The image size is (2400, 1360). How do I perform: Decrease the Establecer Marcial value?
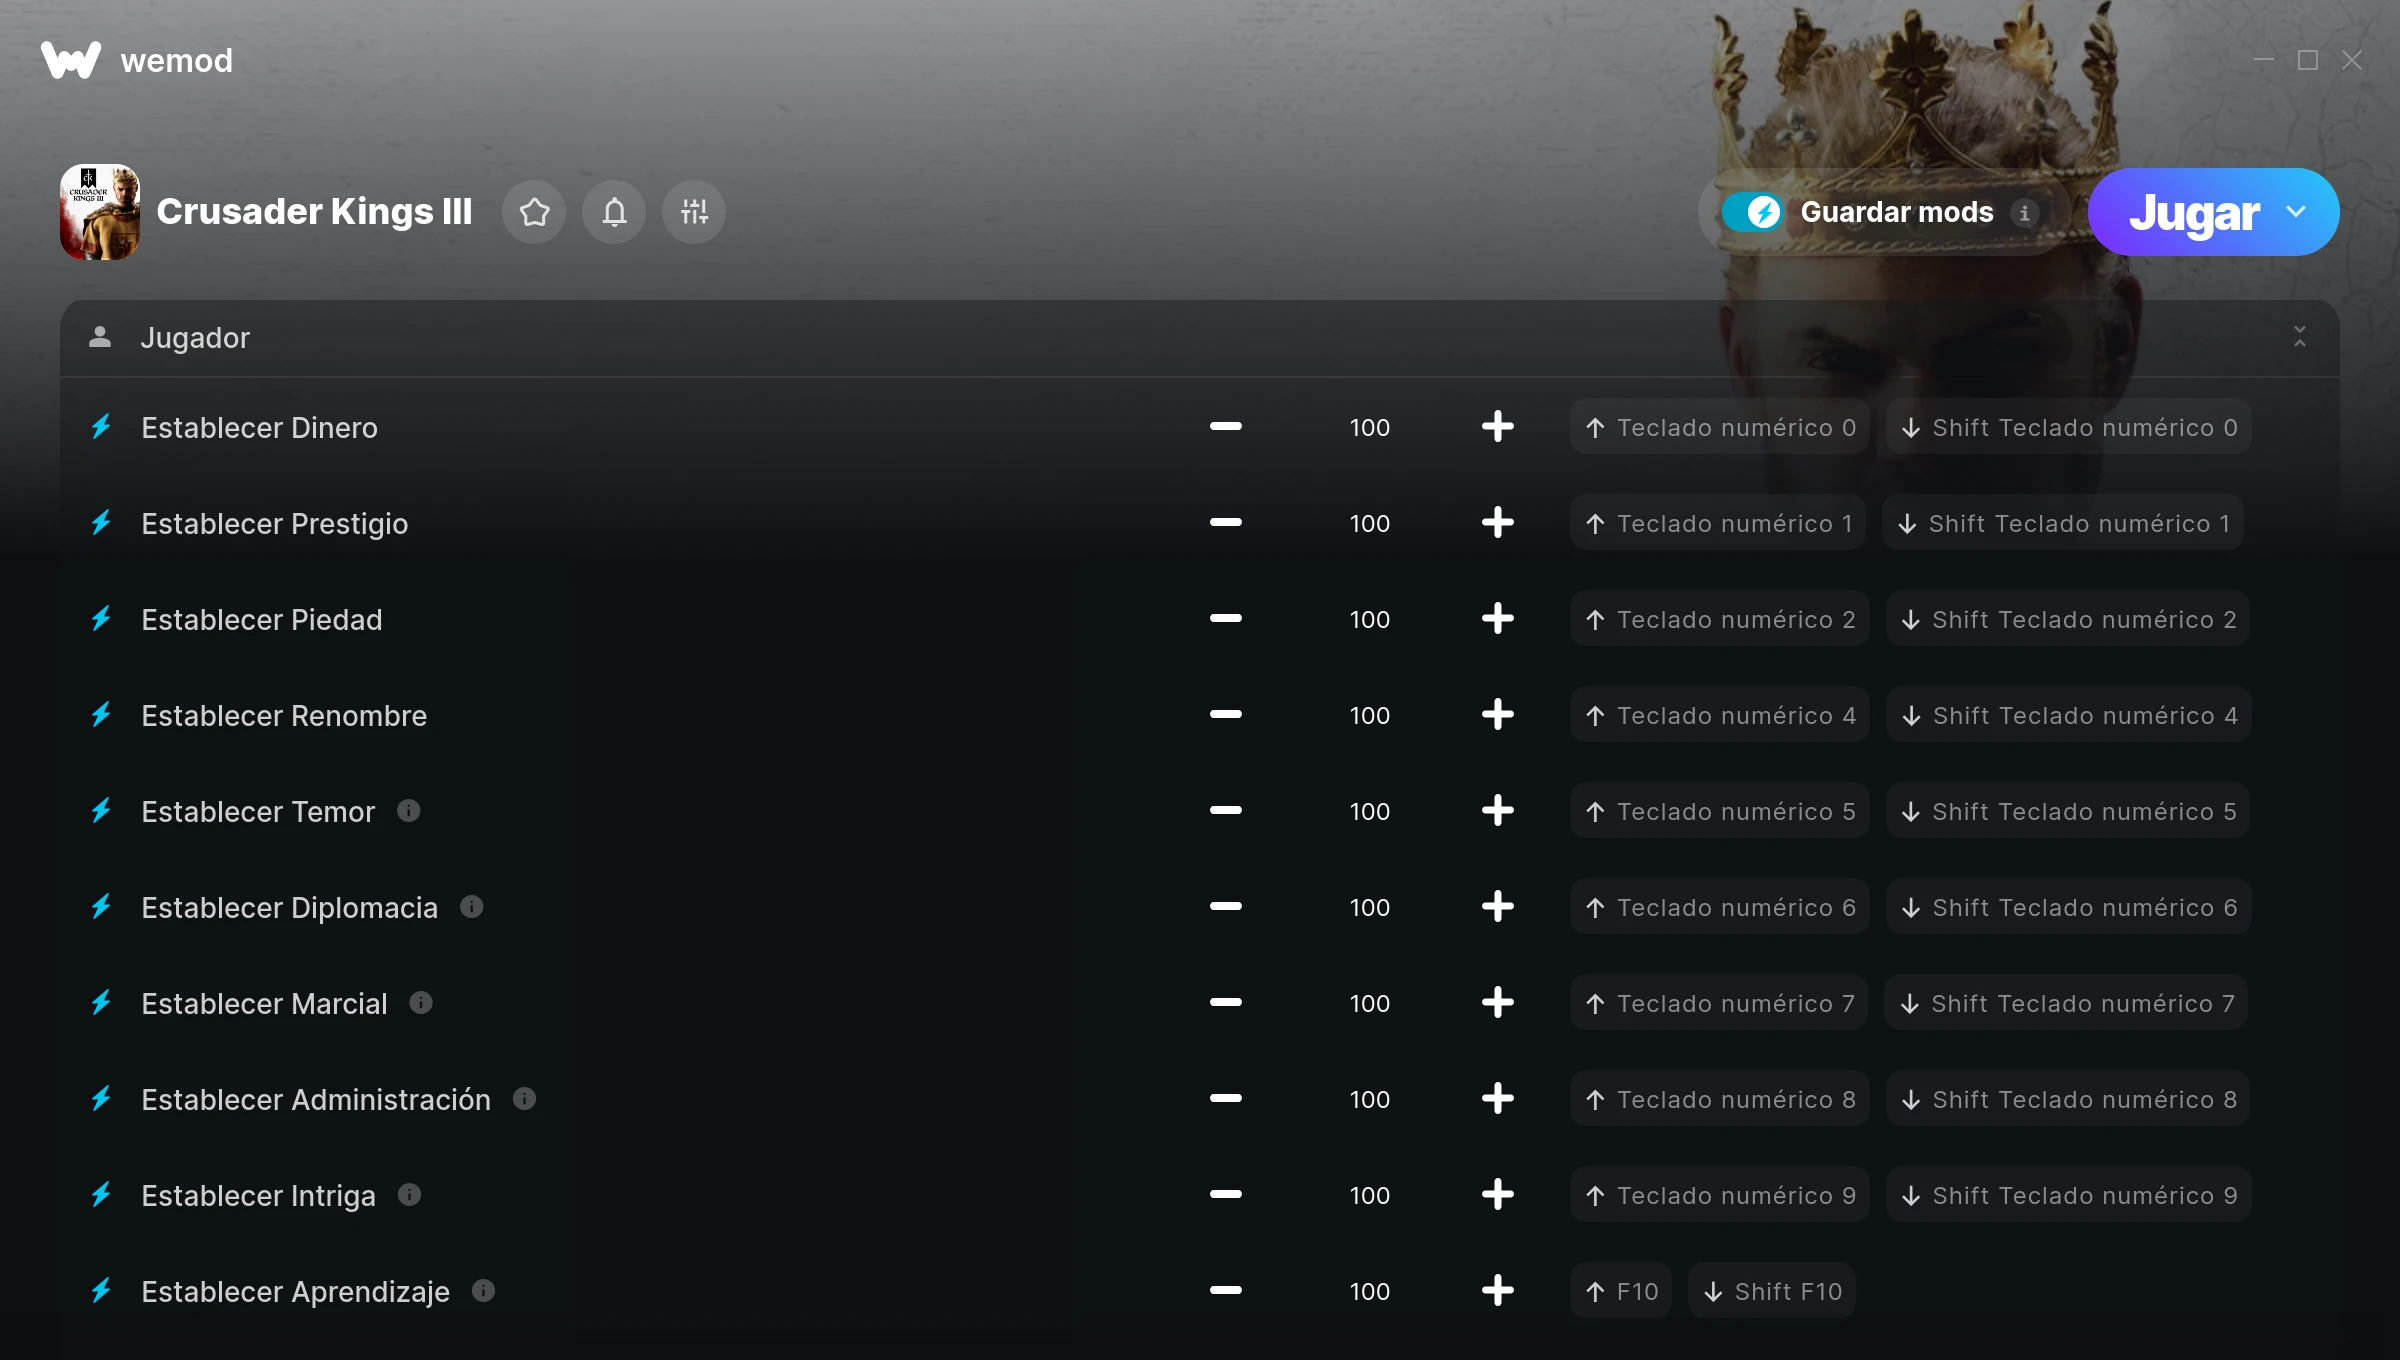[x=1226, y=1003]
